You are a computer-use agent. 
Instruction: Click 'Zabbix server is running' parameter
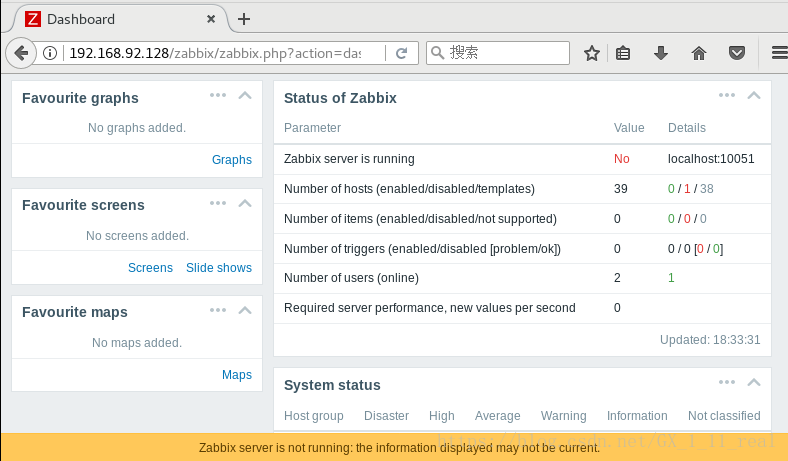tap(349, 159)
